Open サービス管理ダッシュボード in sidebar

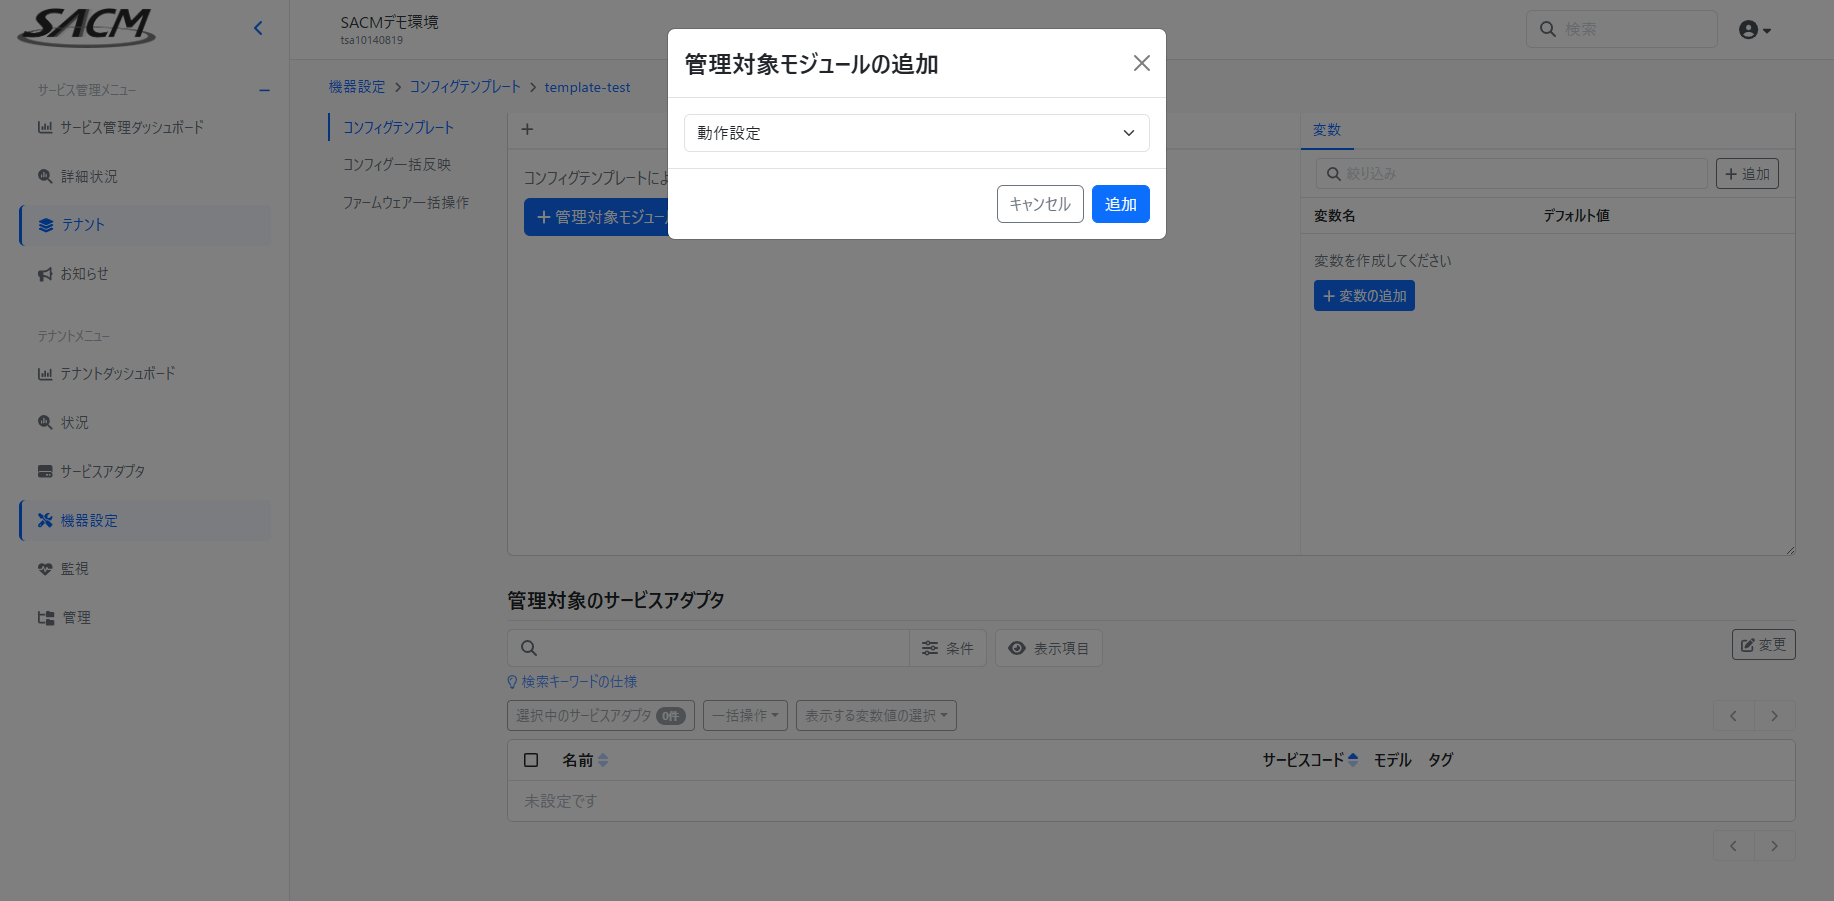pyautogui.click(x=130, y=127)
